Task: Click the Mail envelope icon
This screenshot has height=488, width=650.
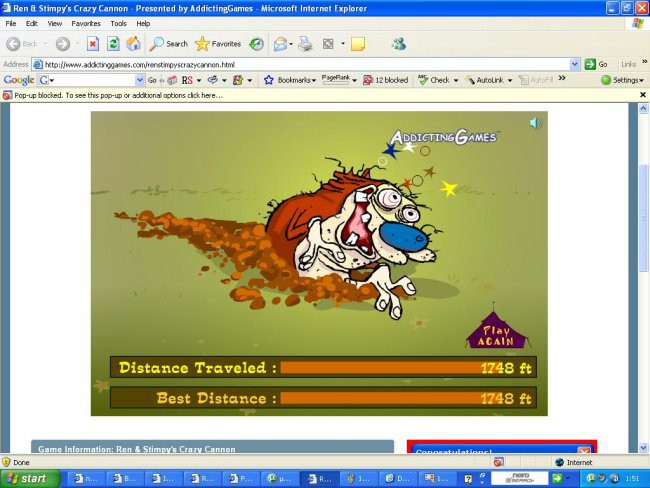Action: pyautogui.click(x=281, y=44)
